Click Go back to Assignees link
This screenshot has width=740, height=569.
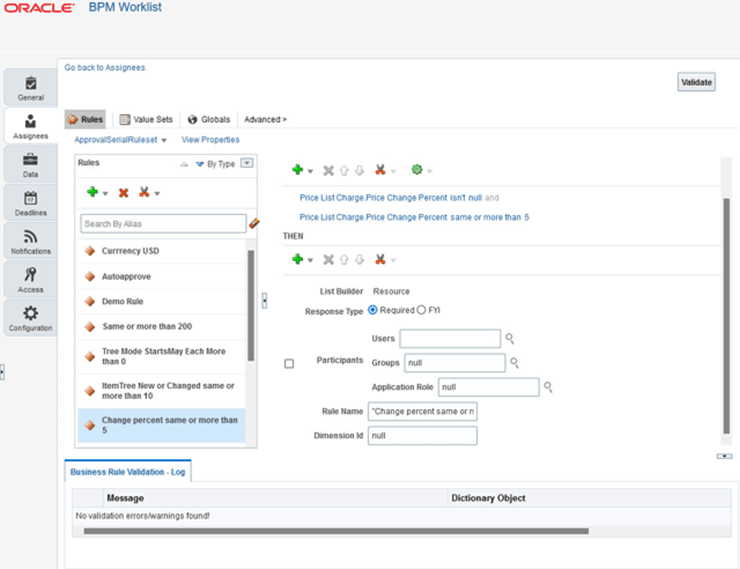(x=105, y=67)
